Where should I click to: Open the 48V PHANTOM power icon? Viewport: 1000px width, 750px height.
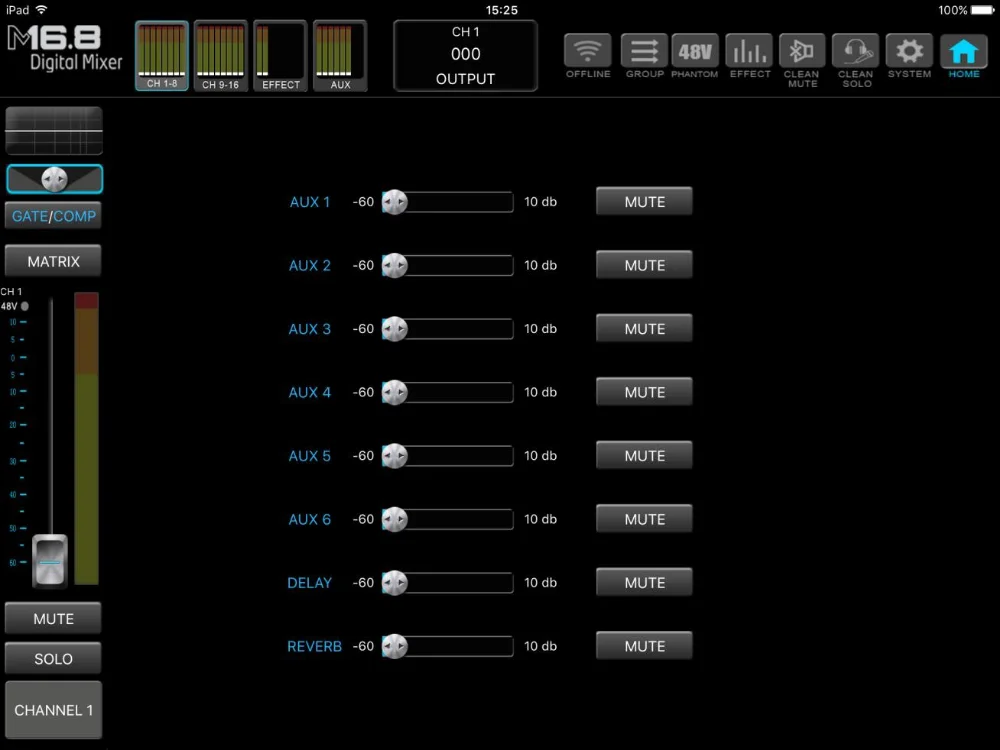pos(695,51)
